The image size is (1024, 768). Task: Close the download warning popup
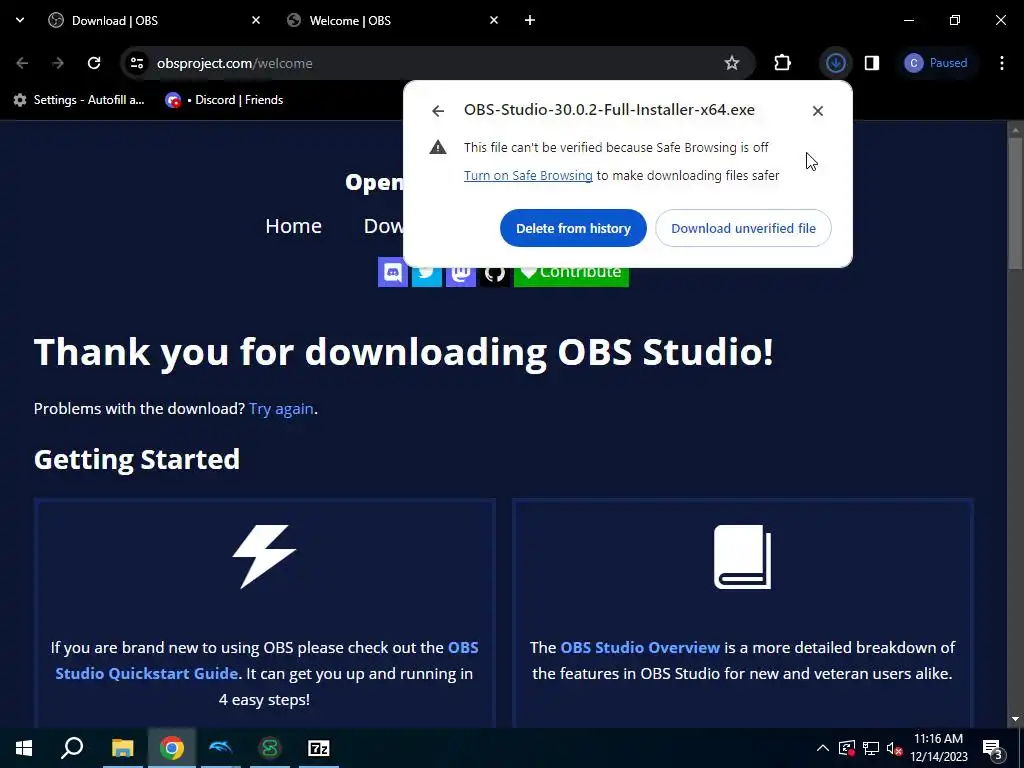point(818,111)
